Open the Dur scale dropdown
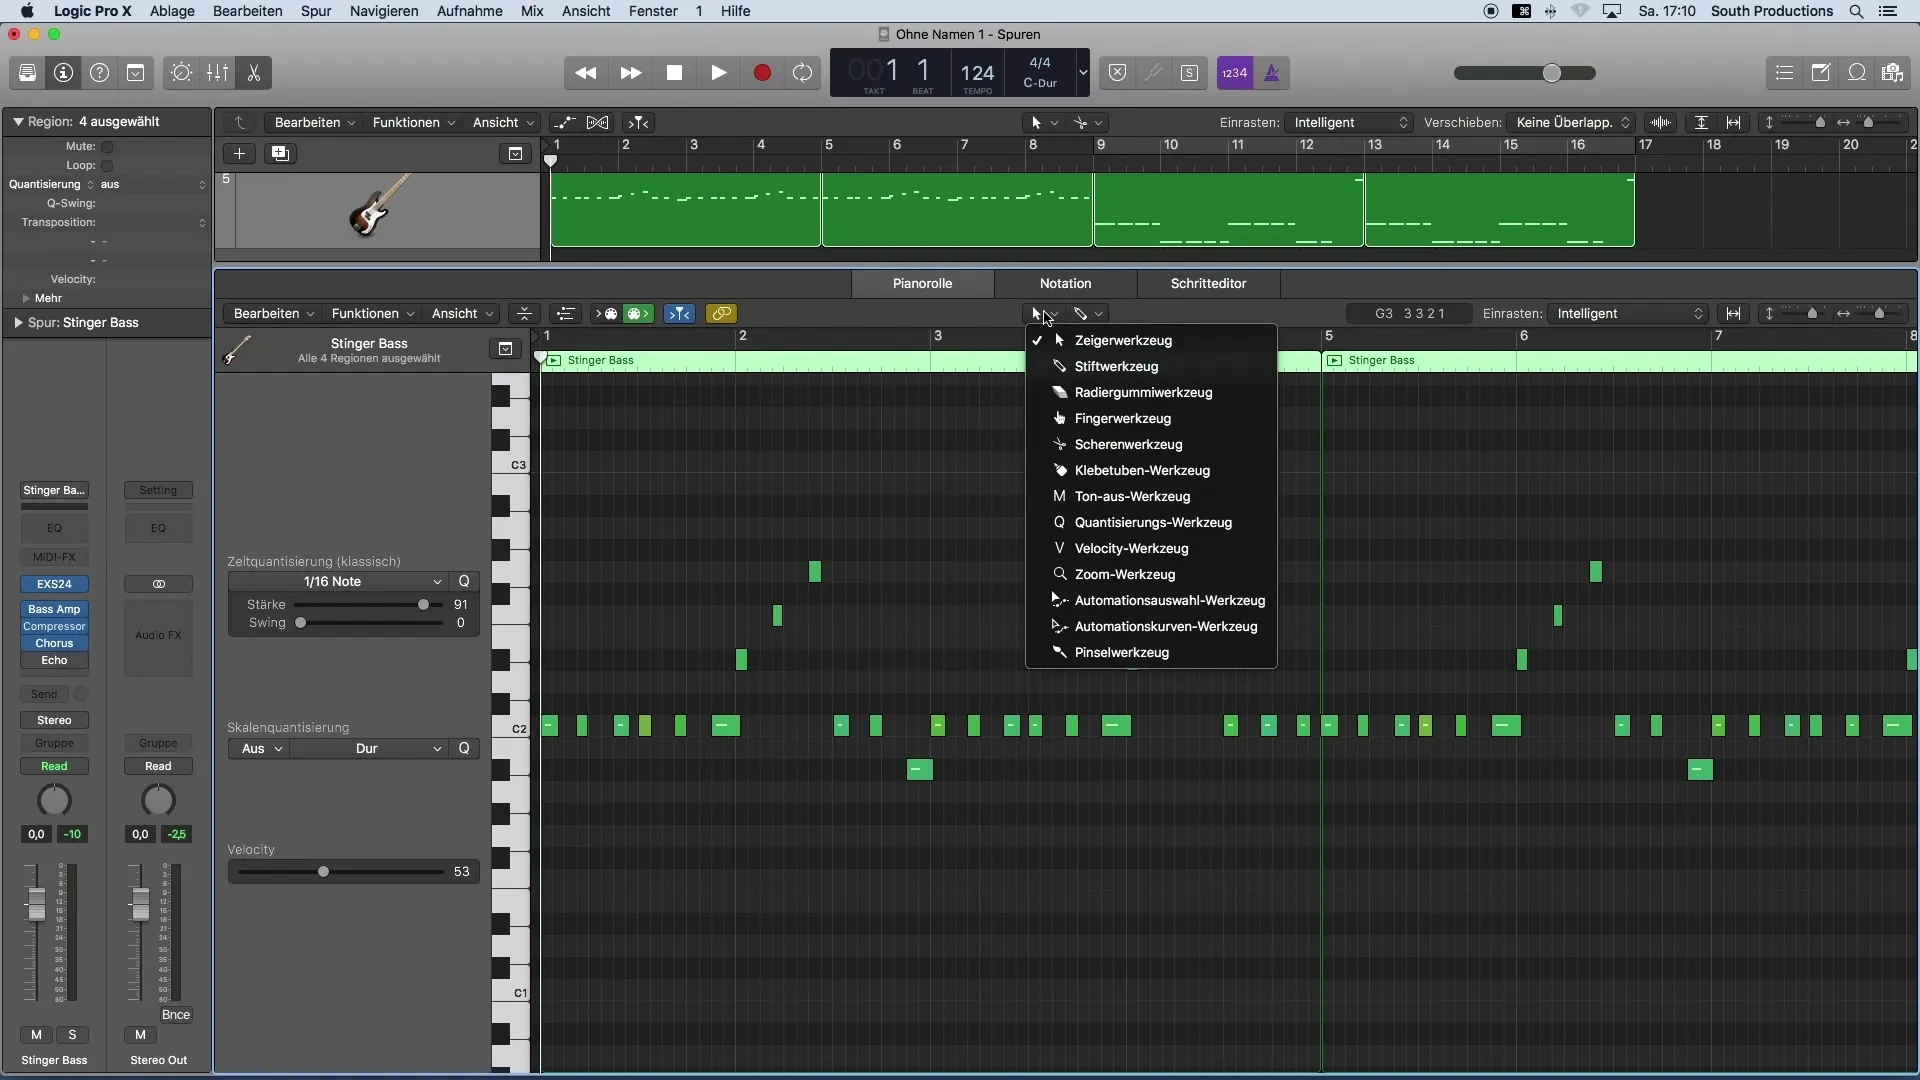 [370, 749]
